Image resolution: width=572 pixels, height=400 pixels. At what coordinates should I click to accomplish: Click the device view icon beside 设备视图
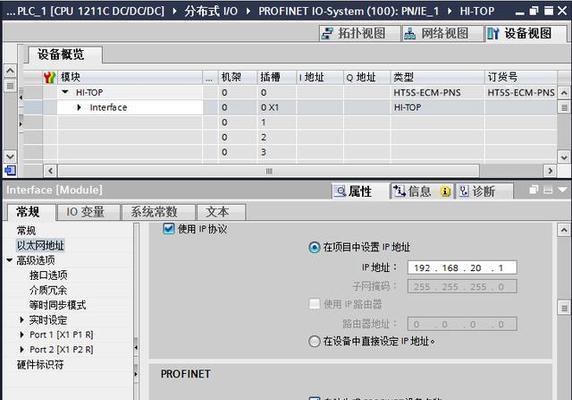pyautogui.click(x=493, y=34)
